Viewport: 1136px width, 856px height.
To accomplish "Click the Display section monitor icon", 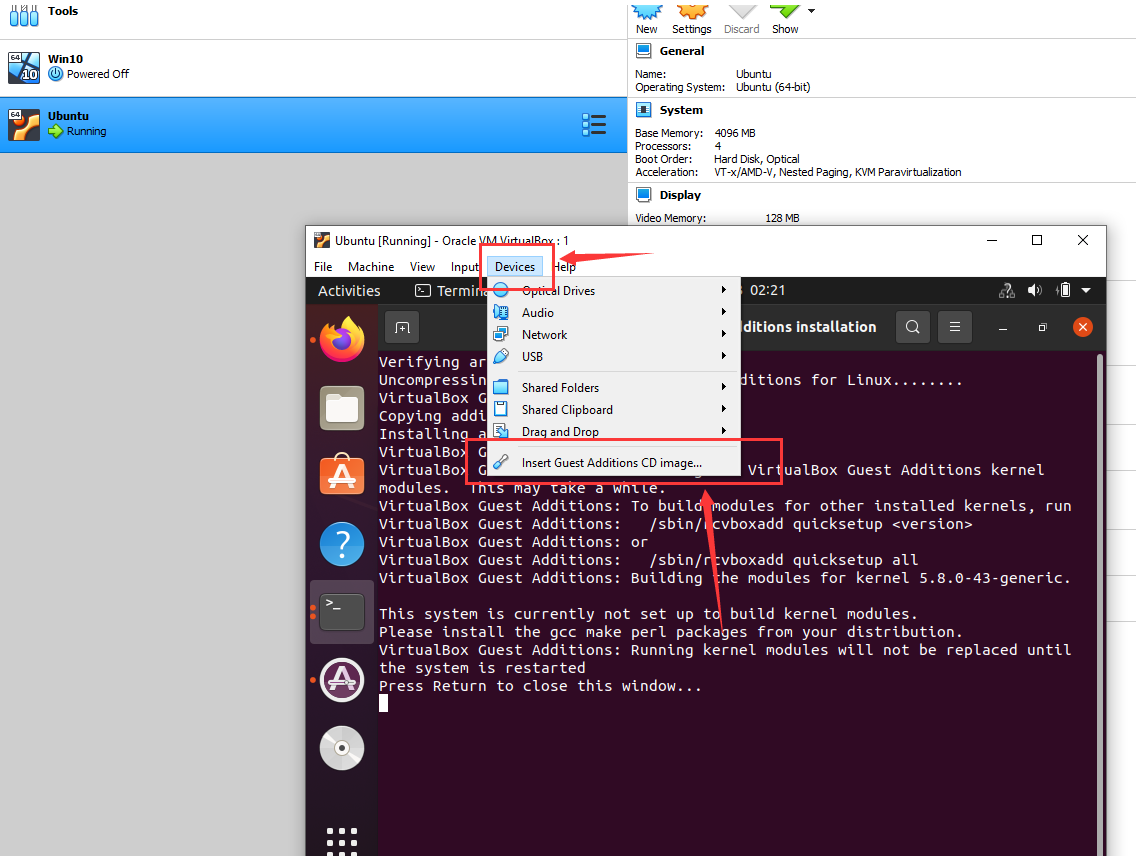I will click(x=643, y=195).
